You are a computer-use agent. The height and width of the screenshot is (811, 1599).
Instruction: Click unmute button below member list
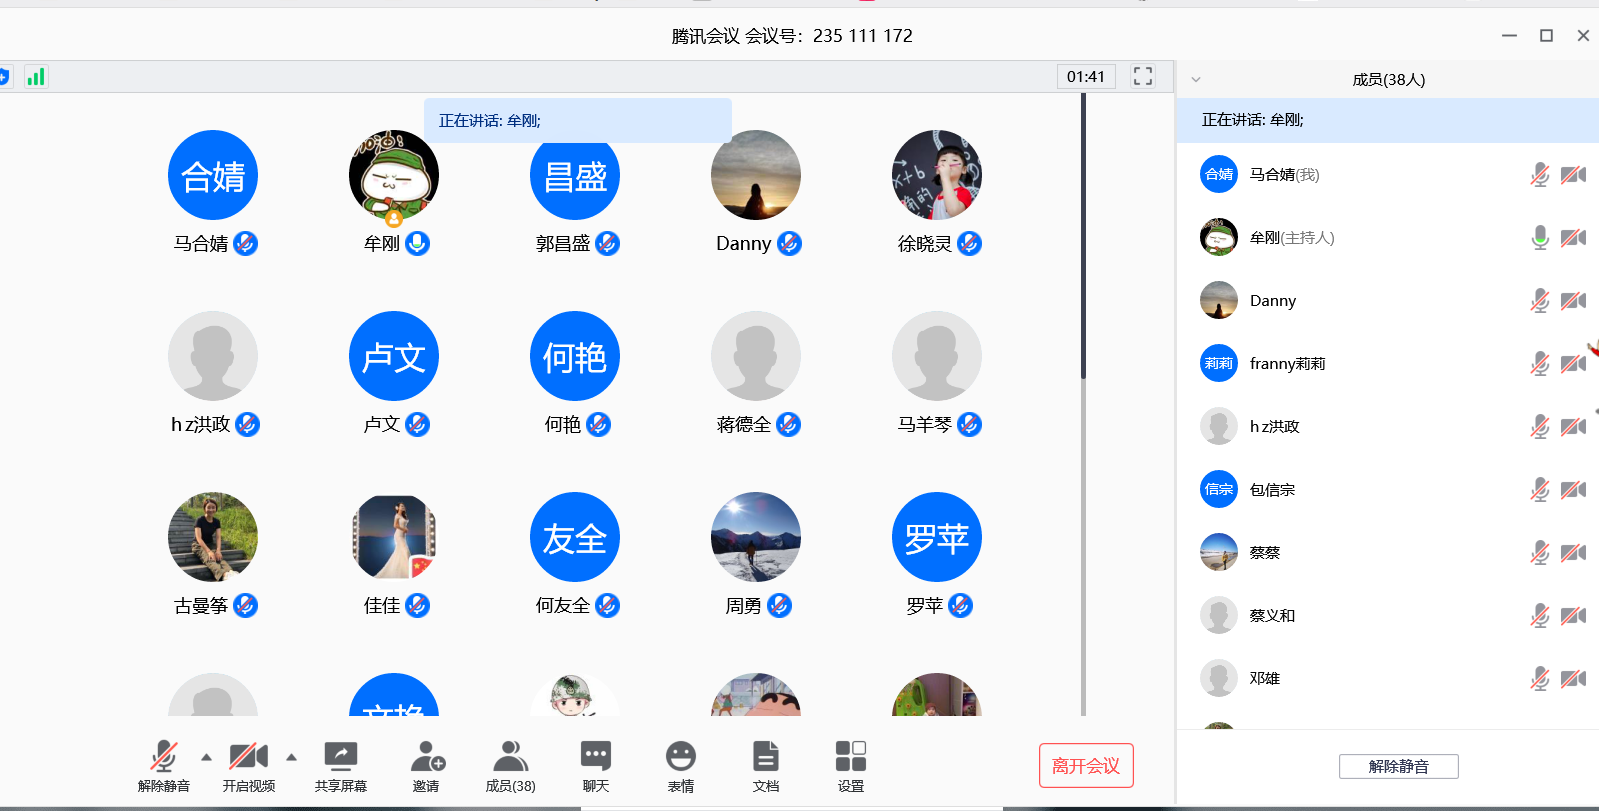point(1398,766)
